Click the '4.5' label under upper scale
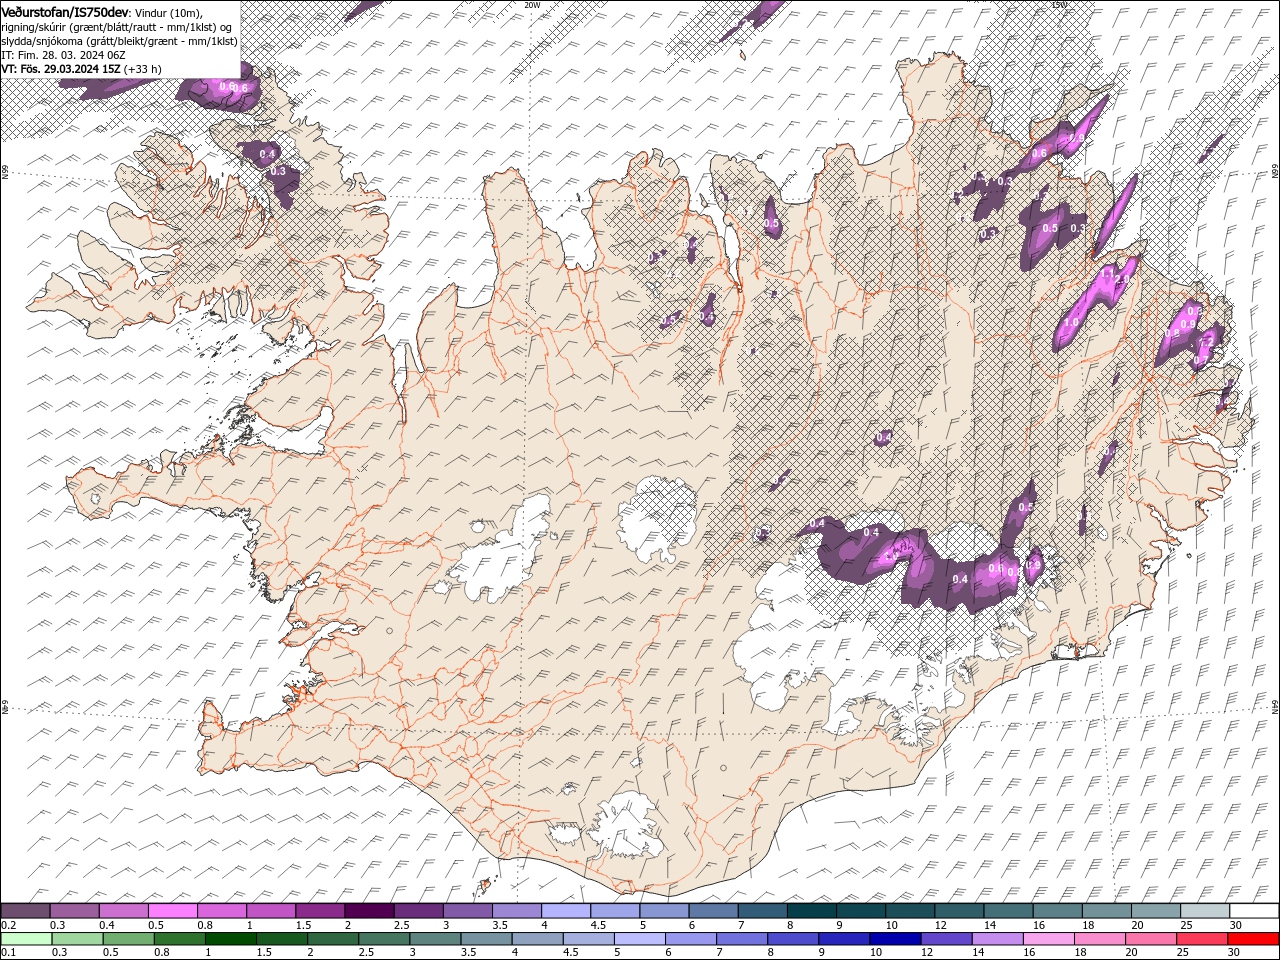 point(598,925)
